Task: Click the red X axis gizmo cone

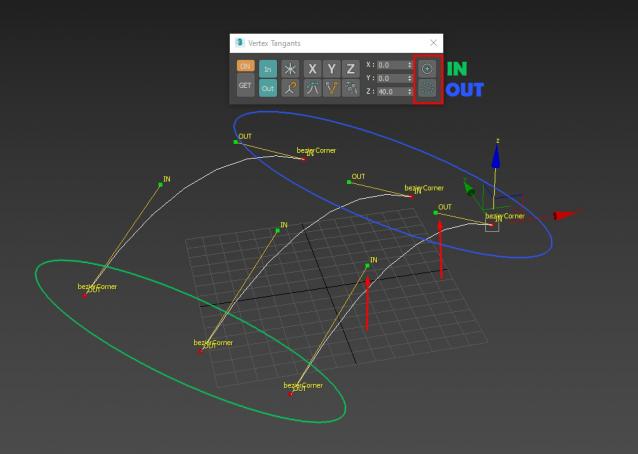Action: coord(565,215)
